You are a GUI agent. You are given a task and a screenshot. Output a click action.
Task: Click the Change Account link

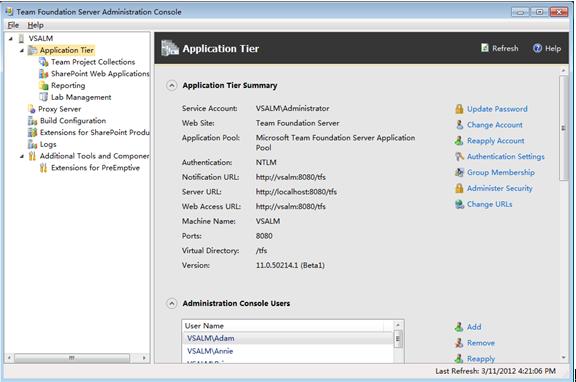click(x=494, y=125)
